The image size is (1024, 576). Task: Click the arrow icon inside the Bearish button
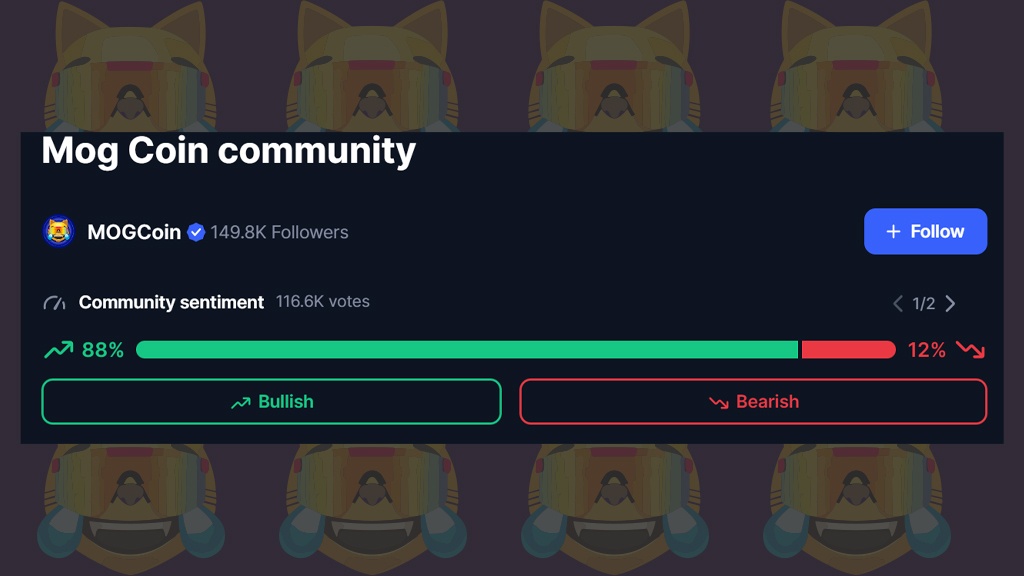tap(718, 402)
